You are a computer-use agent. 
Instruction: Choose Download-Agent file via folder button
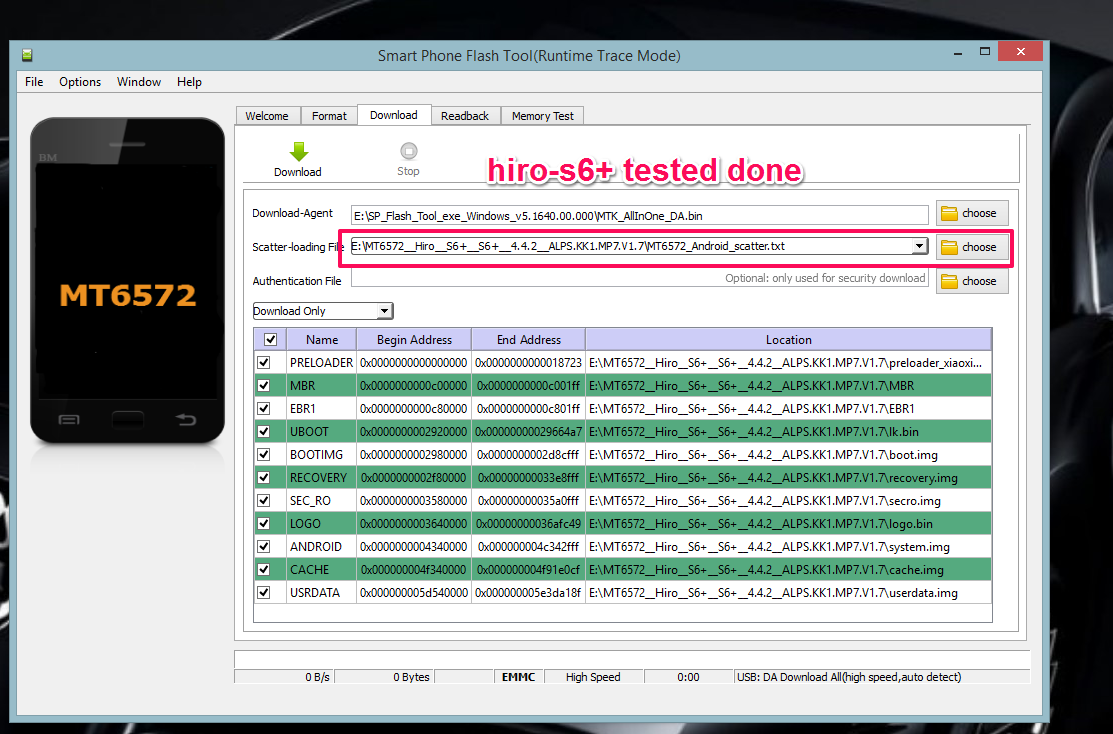[x=971, y=213]
